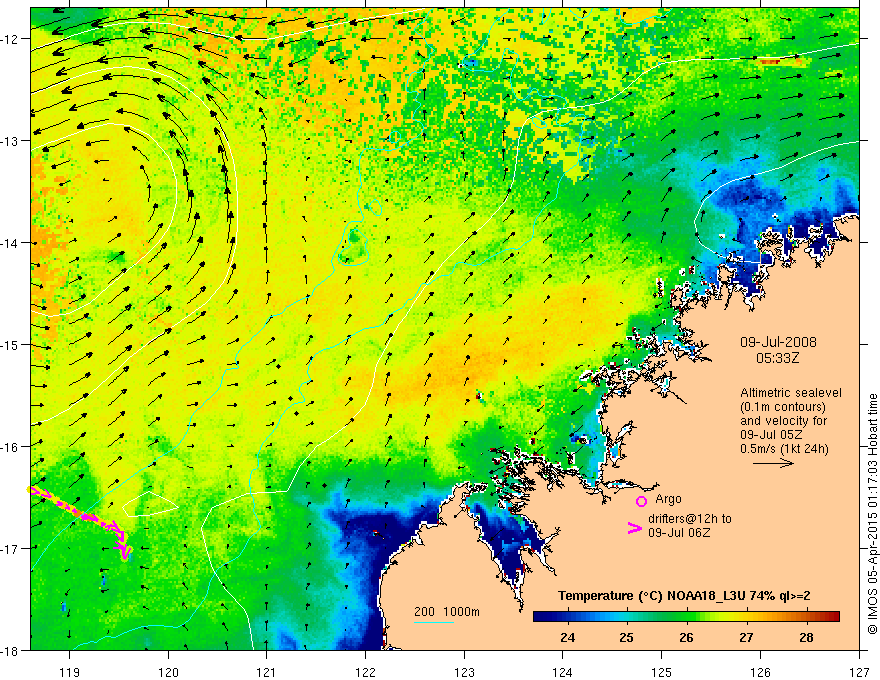This screenshot has height=680, width=880.
Task: Click the colour bar tick label 25
Action: (627, 638)
